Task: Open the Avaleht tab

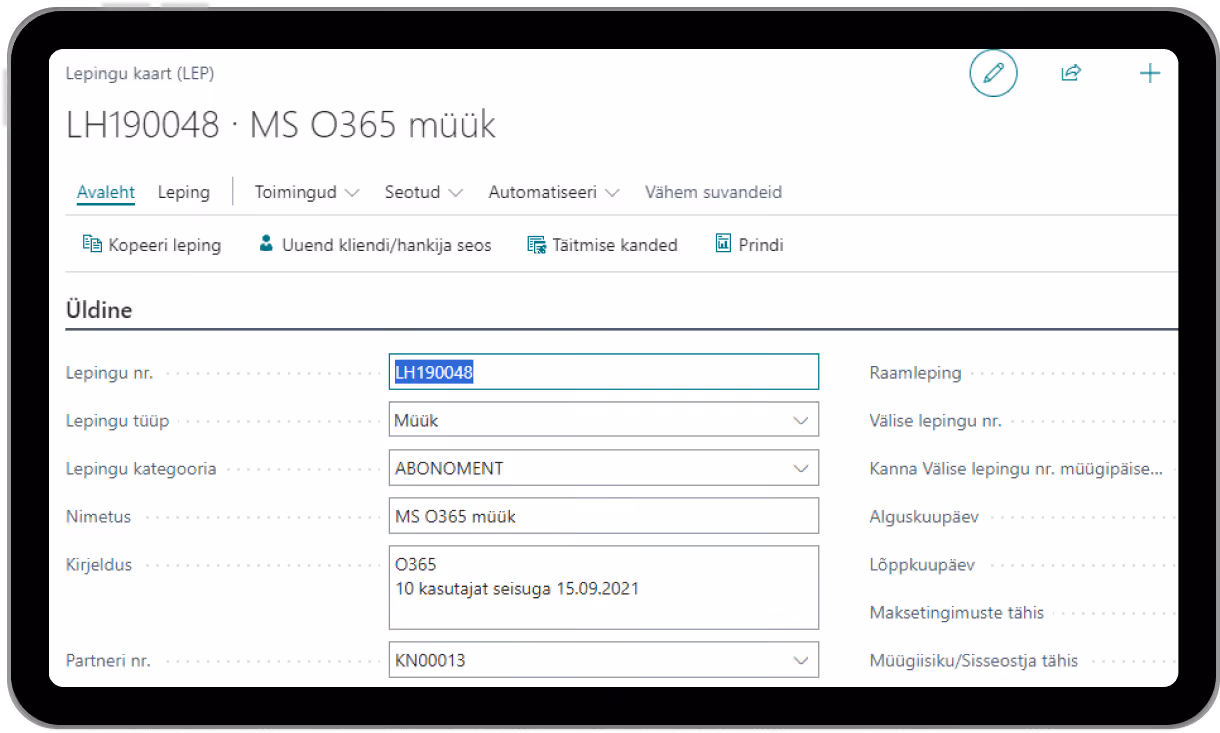Action: point(106,192)
